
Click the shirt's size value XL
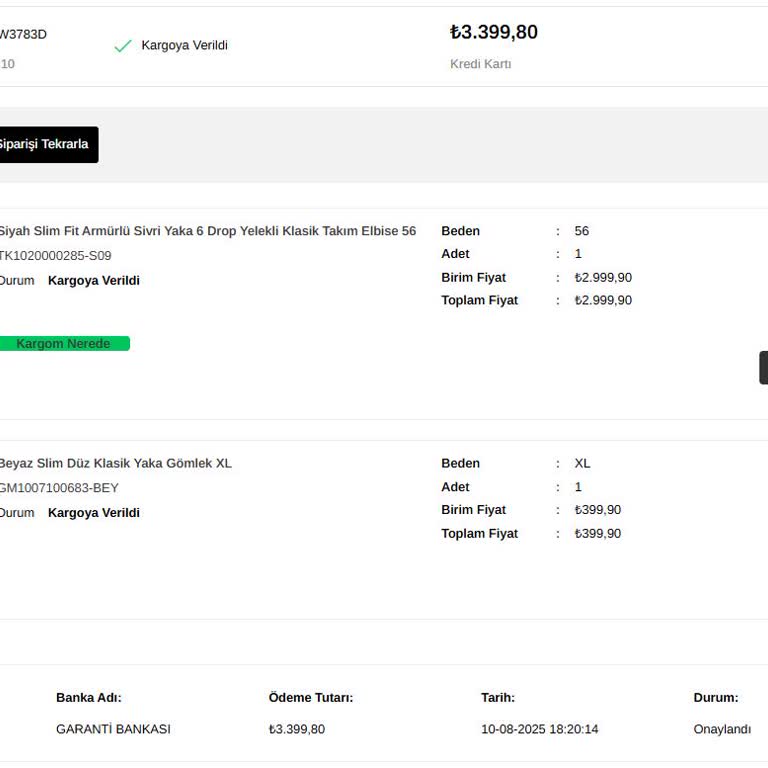(x=582, y=463)
